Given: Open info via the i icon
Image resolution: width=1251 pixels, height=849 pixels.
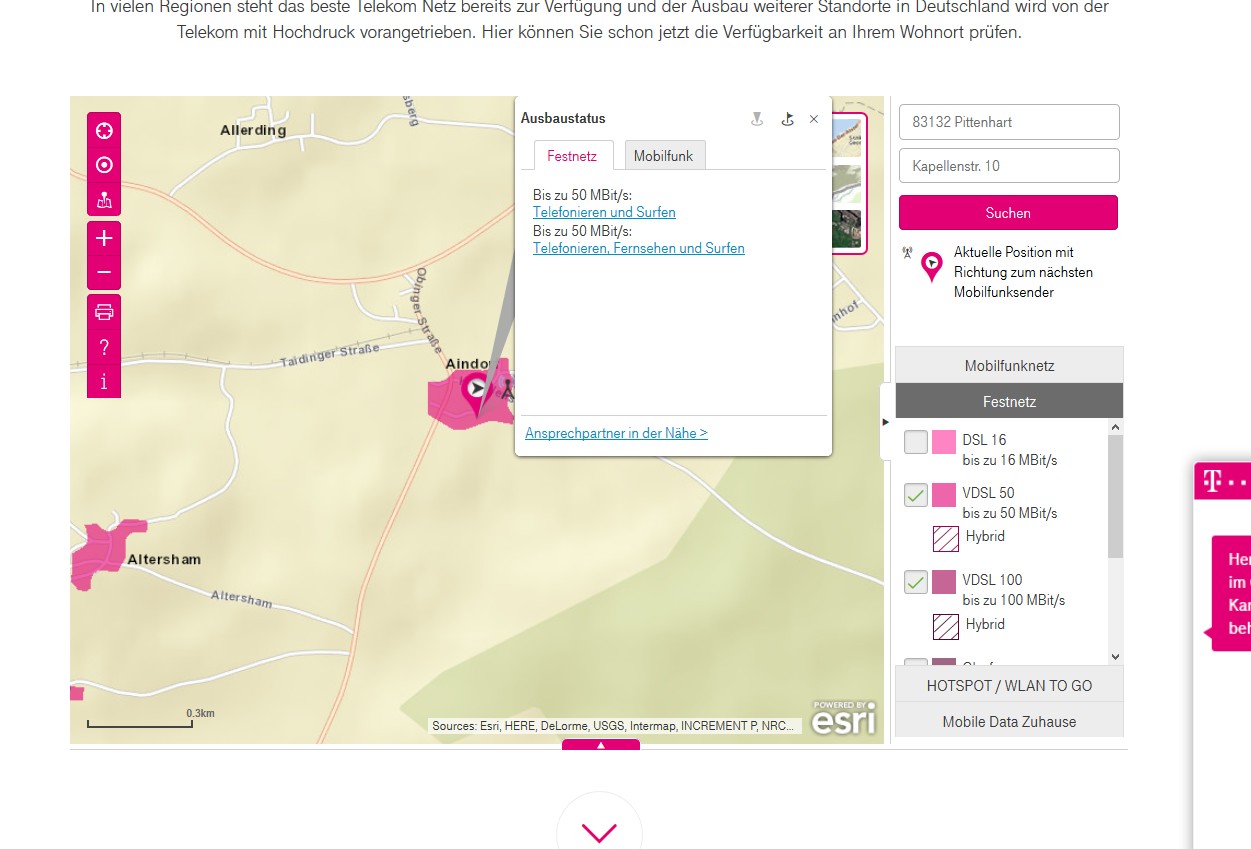Looking at the screenshot, I should [x=104, y=381].
